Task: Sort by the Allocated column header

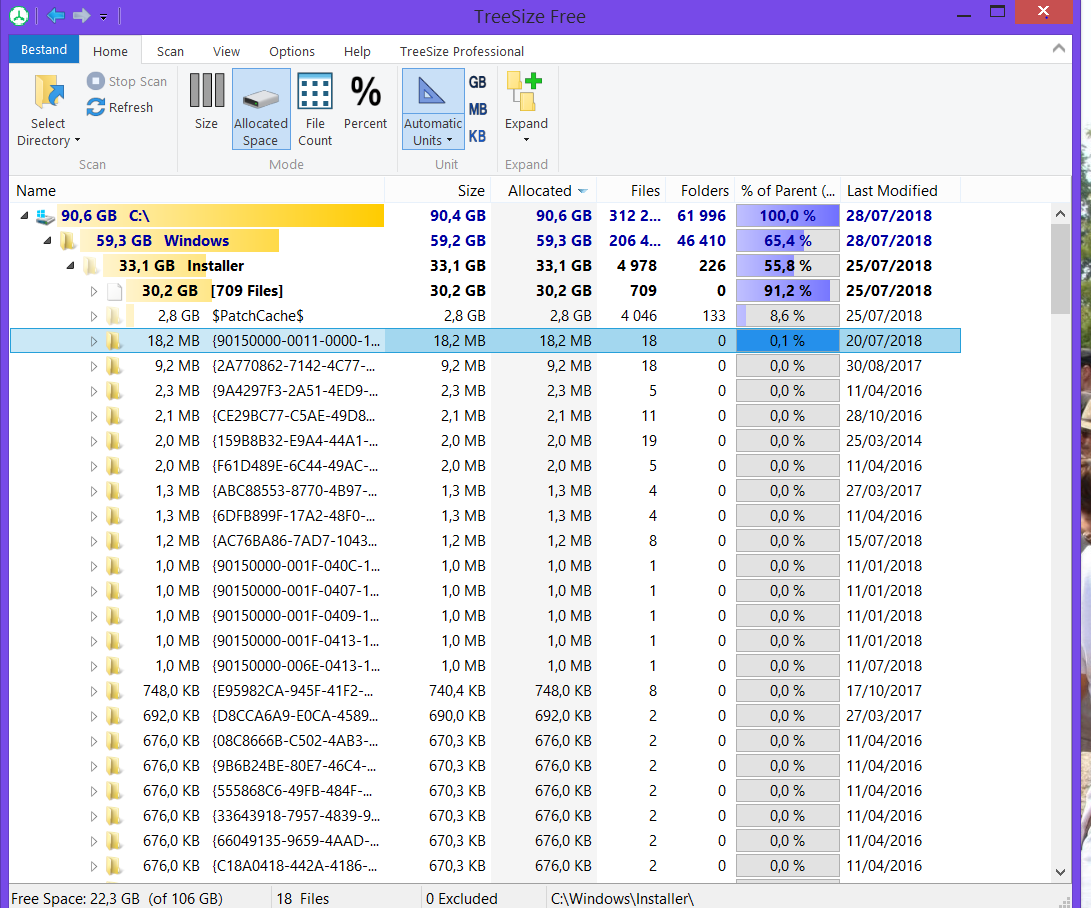Action: click(543, 191)
